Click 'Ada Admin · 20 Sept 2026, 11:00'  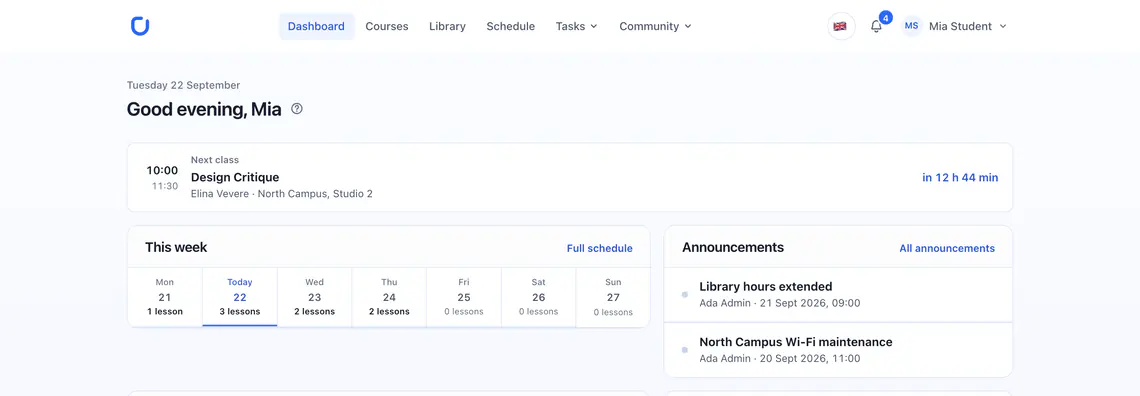(x=779, y=358)
